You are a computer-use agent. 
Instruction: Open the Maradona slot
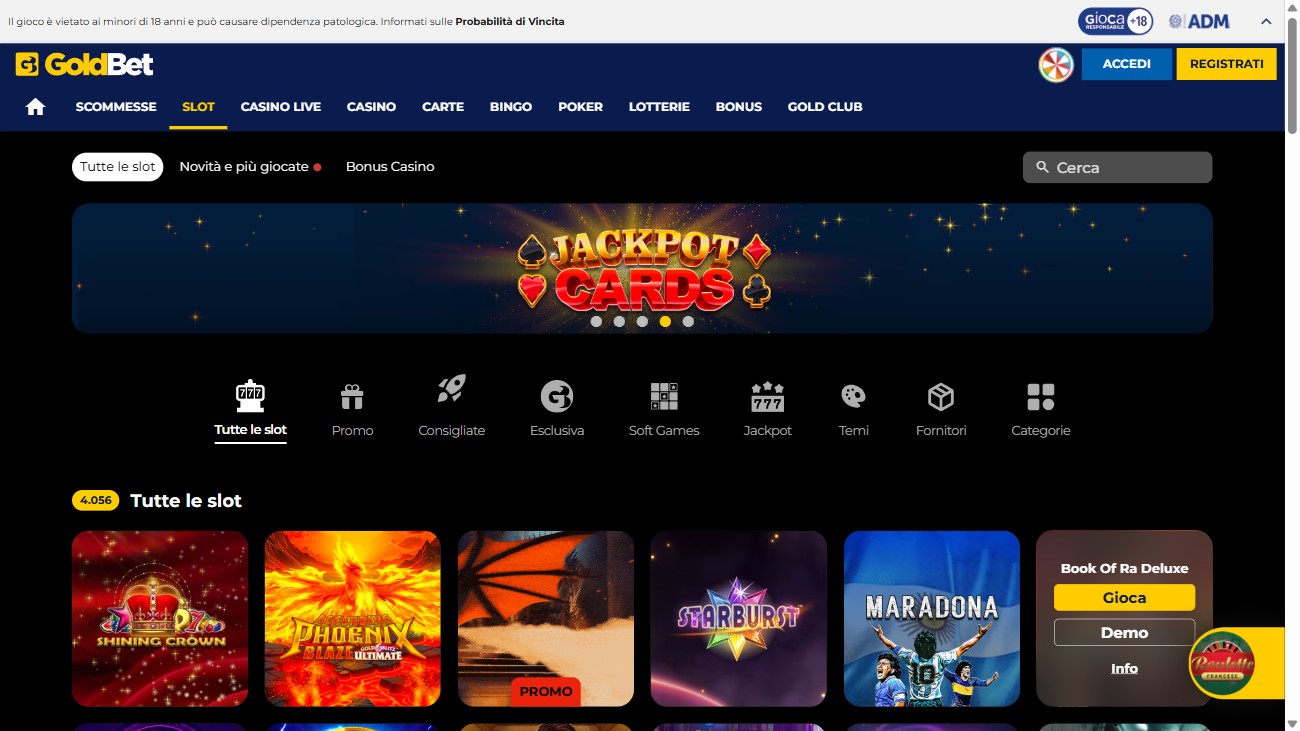coord(932,619)
